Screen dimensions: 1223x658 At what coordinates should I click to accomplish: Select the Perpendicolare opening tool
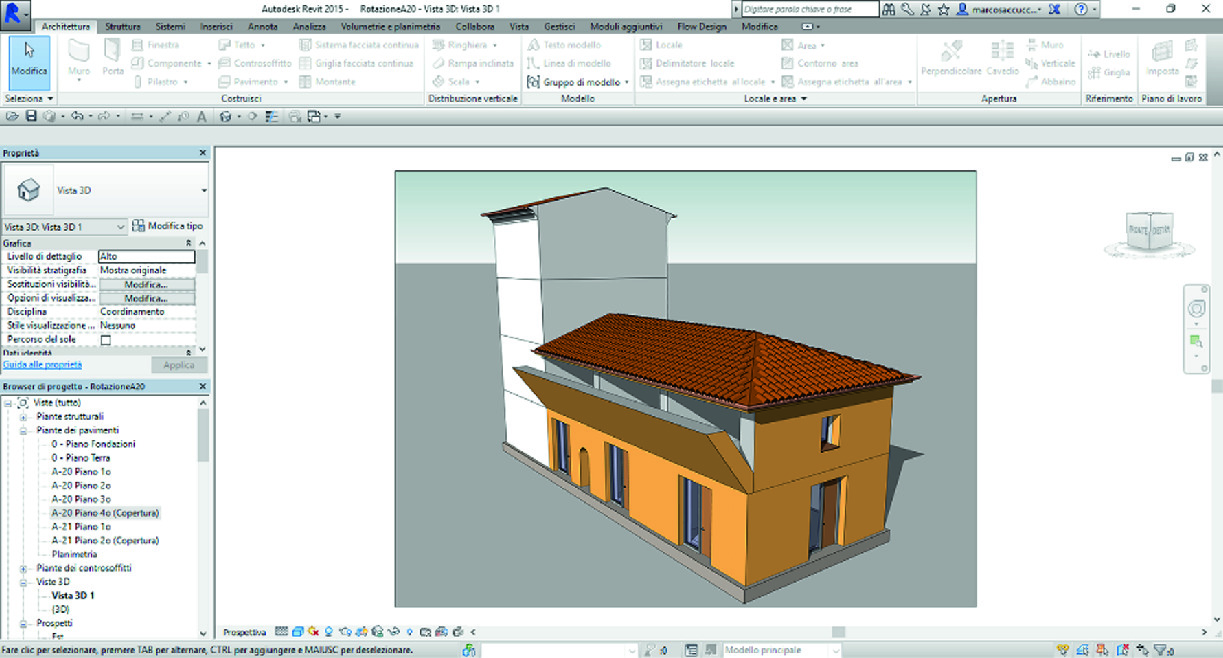952,60
